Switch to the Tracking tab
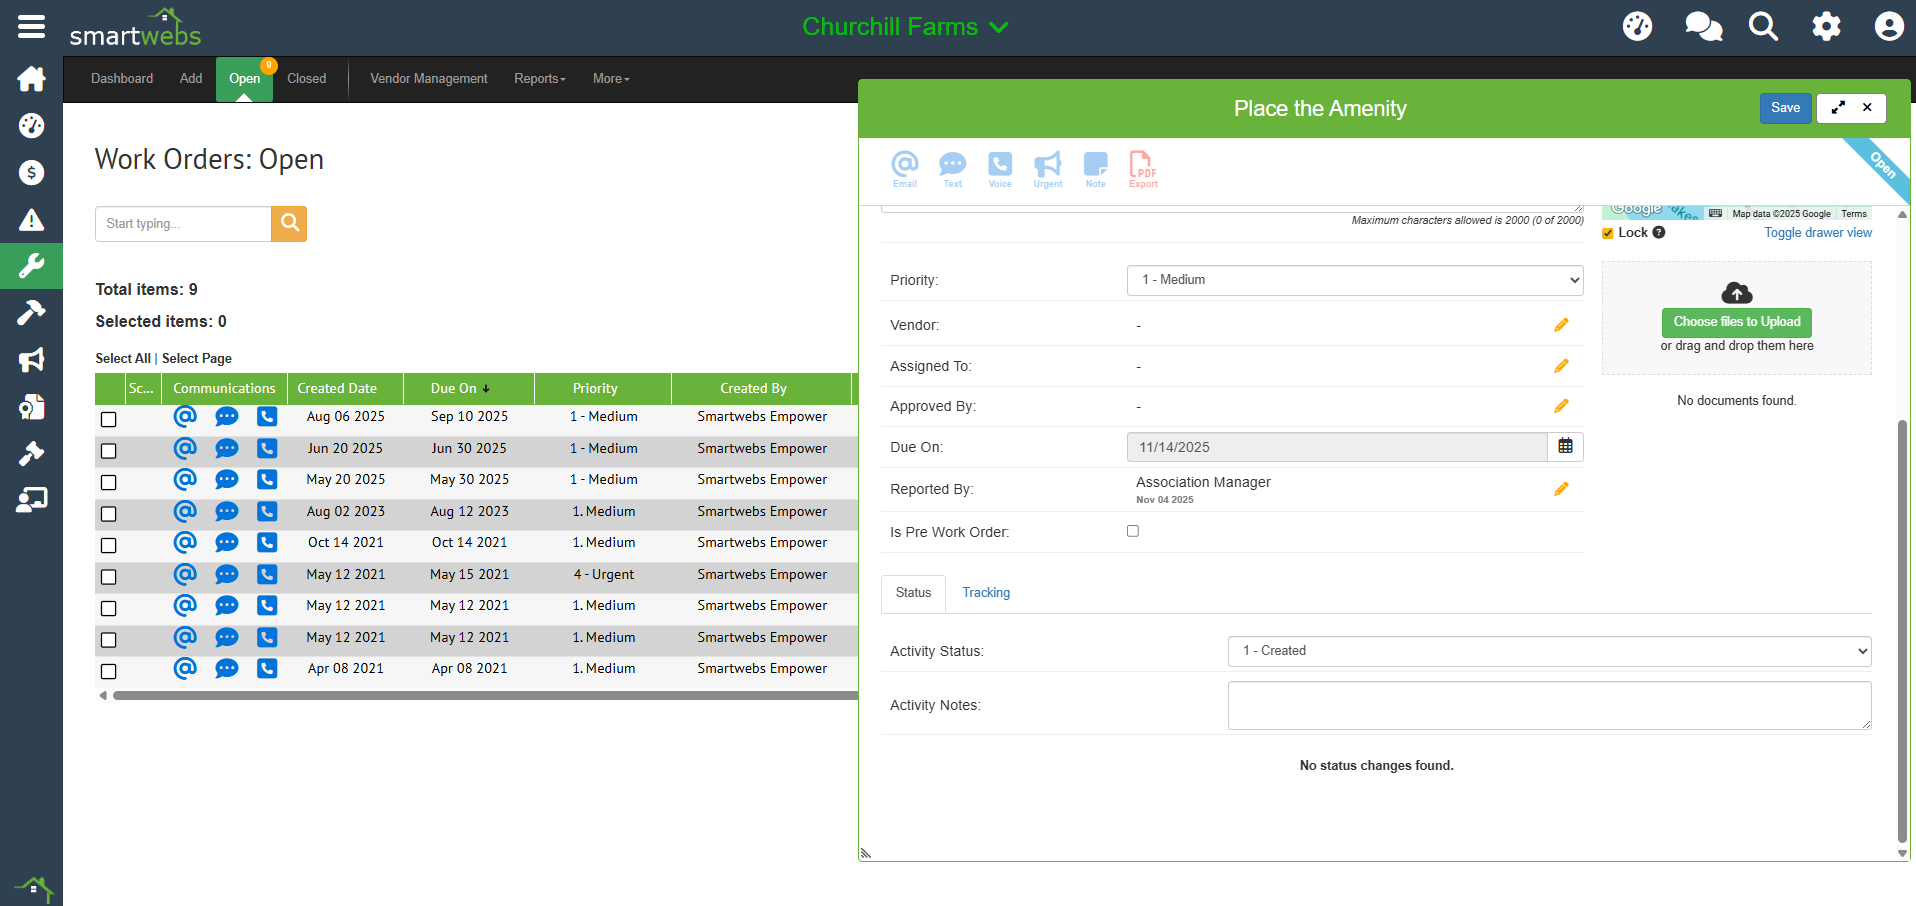Viewport: 1916px width, 906px height. [985, 593]
